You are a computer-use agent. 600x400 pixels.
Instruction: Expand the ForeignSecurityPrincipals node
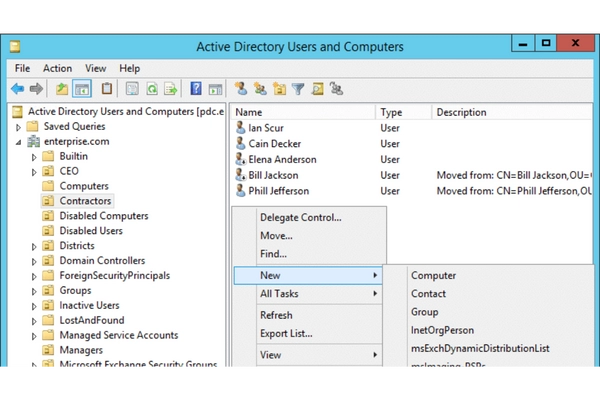click(34, 276)
